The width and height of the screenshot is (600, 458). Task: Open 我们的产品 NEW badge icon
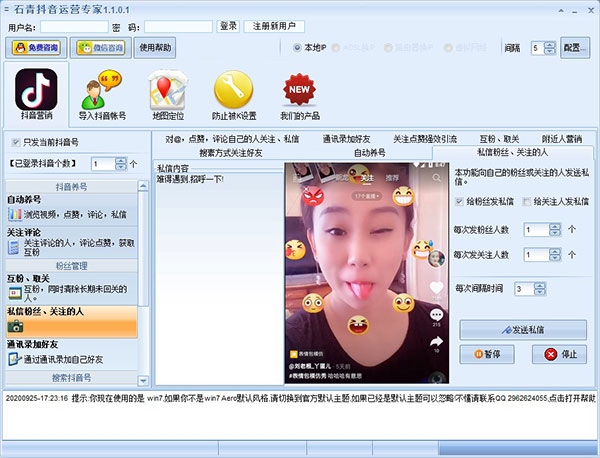click(301, 94)
